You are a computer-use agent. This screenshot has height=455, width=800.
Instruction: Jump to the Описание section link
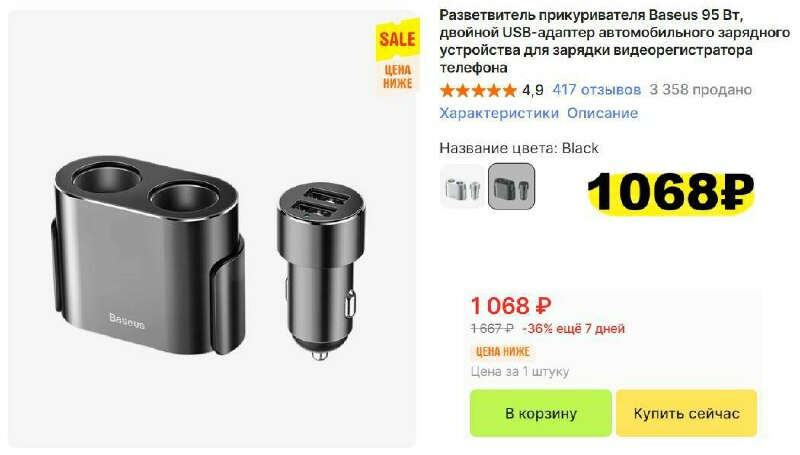tap(603, 113)
